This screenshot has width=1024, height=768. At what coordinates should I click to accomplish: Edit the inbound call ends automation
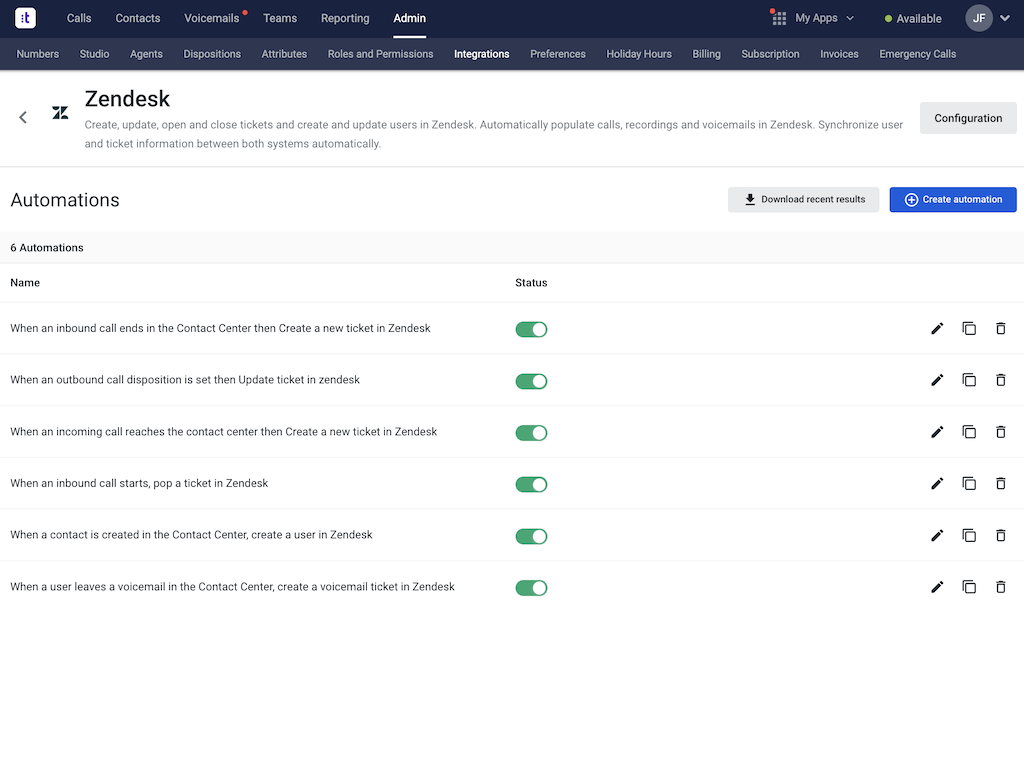(937, 329)
